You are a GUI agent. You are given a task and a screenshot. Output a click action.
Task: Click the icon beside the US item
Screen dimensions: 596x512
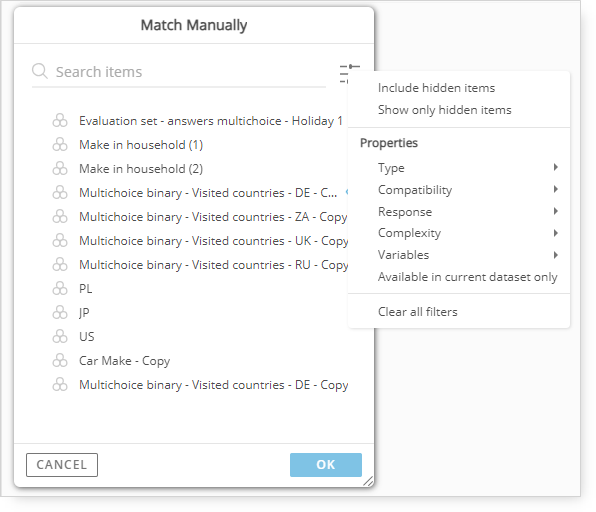(60, 336)
